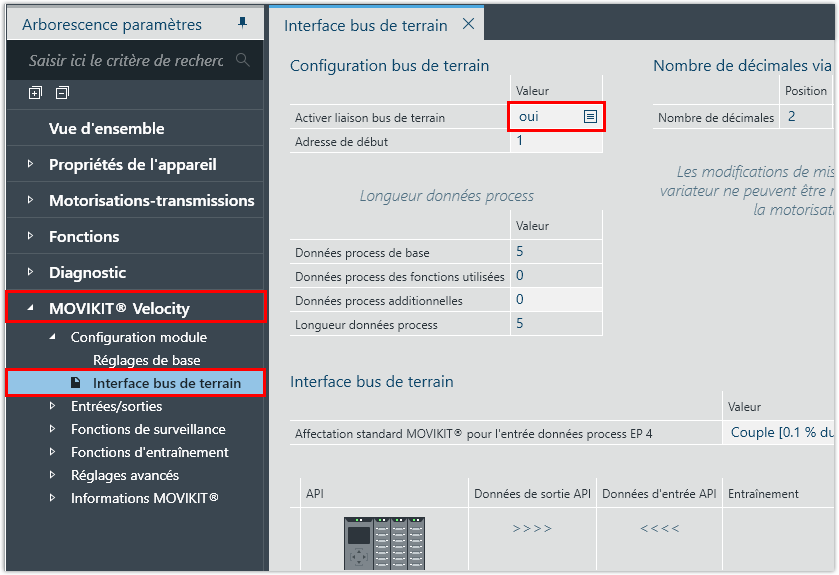Select Réglages de base item
The image size is (839, 575).
click(x=146, y=360)
